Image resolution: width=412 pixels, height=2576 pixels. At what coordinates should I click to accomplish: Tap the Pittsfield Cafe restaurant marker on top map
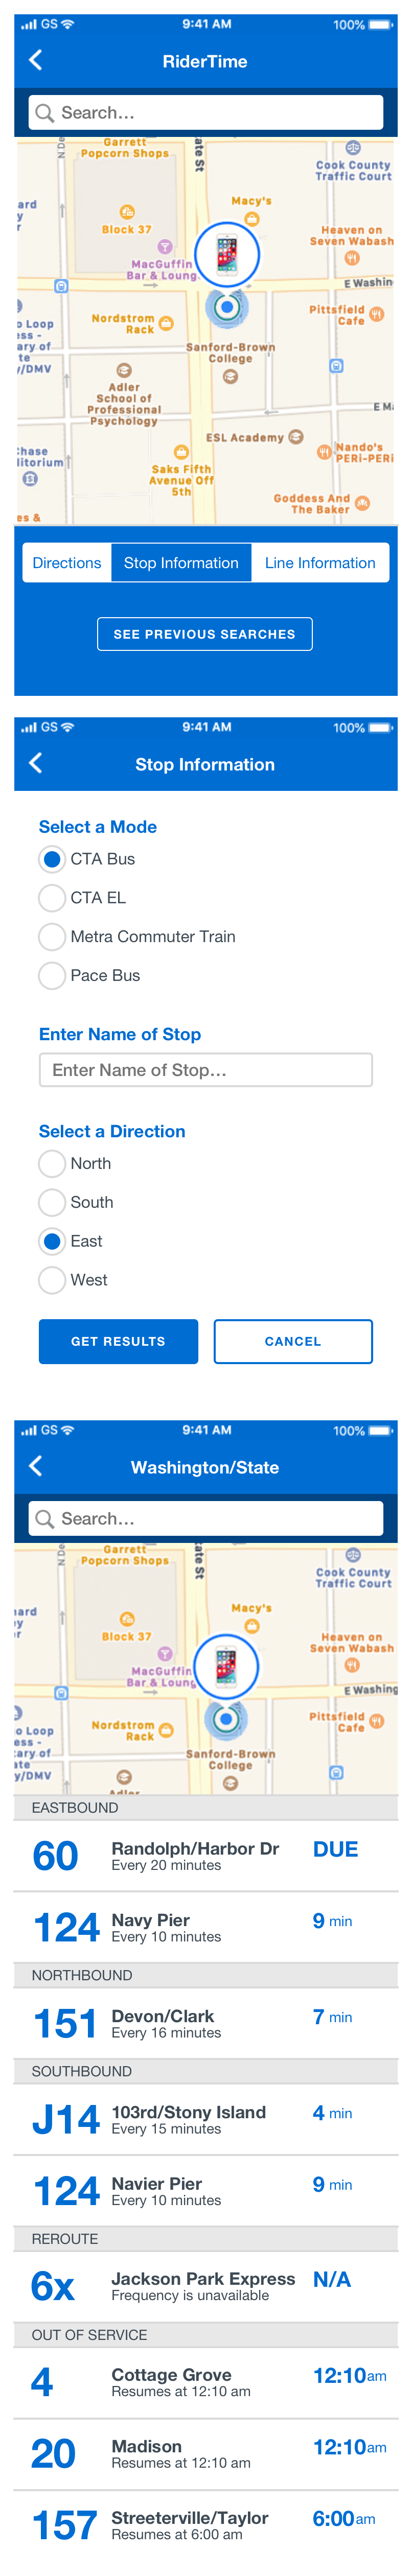tap(377, 314)
